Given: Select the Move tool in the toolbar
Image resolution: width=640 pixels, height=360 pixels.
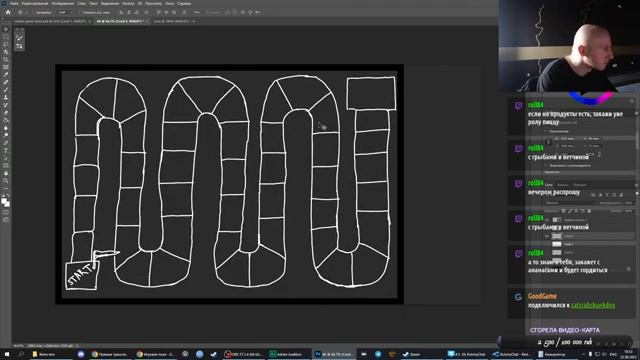Looking at the screenshot, I should pyautogui.click(x=6, y=29).
